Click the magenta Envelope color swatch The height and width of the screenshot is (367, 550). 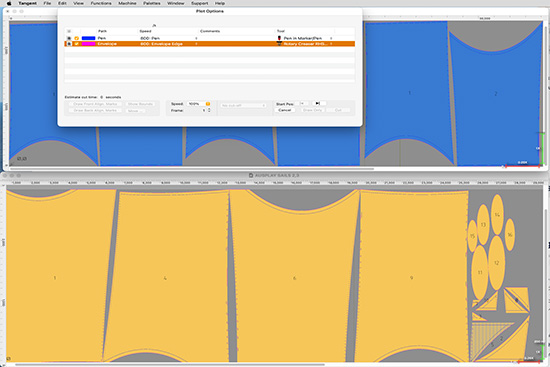88,44
